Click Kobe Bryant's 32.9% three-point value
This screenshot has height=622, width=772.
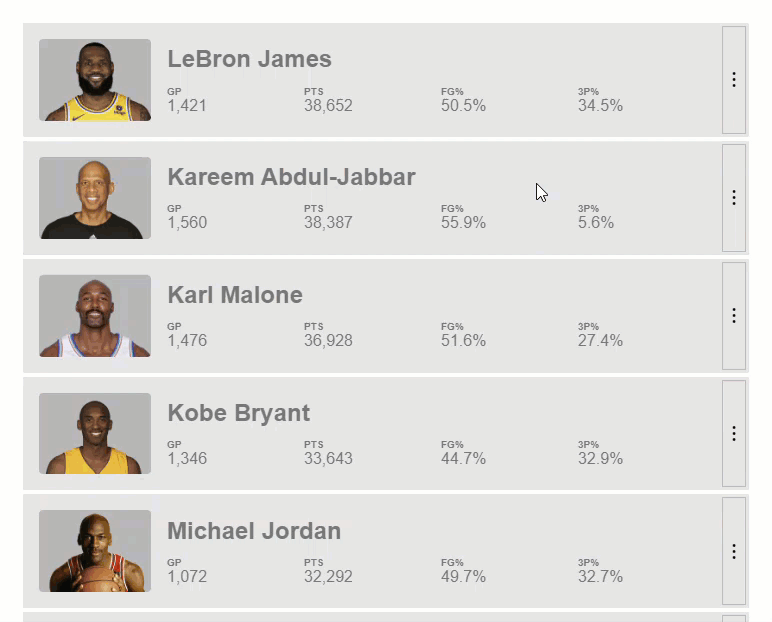pyautogui.click(x=600, y=458)
